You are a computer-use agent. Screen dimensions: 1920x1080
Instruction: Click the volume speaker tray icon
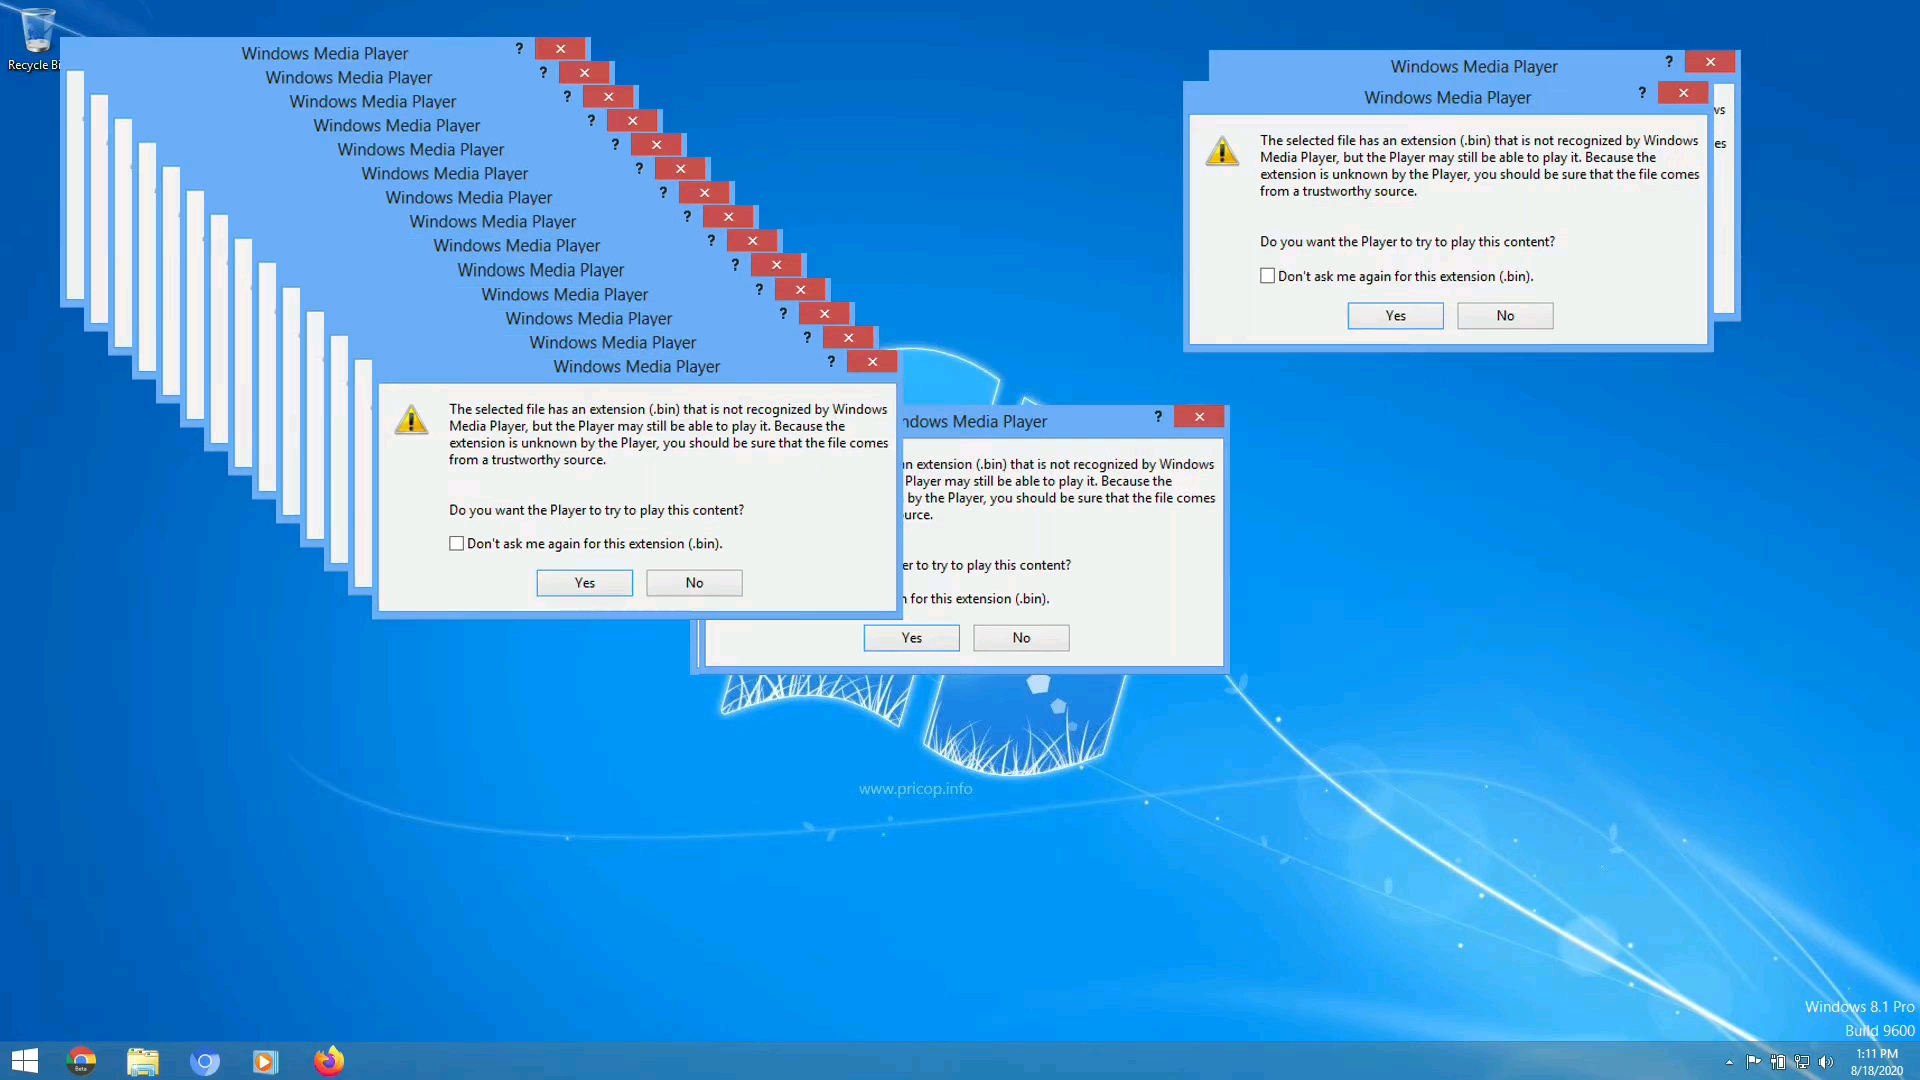coord(1826,1062)
